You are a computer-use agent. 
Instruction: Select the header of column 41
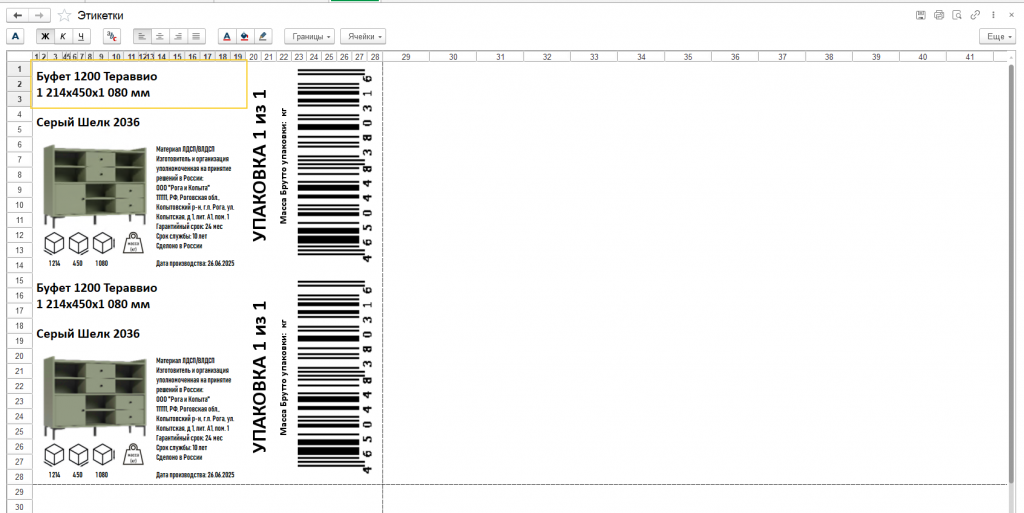point(970,57)
